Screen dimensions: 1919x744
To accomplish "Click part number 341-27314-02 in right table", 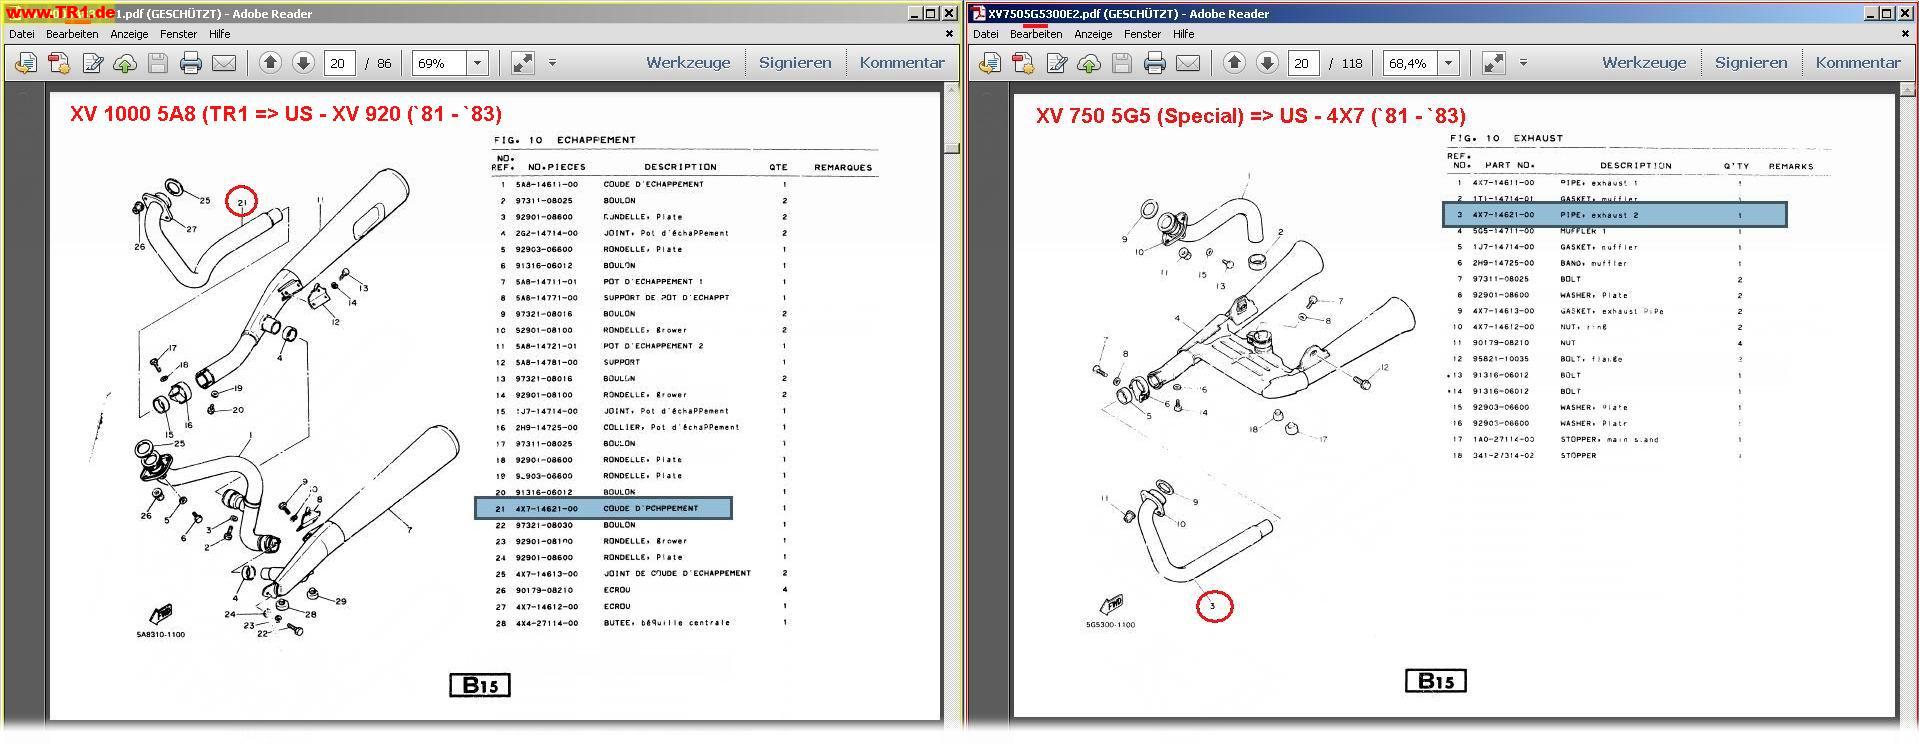I will coord(1503,456).
